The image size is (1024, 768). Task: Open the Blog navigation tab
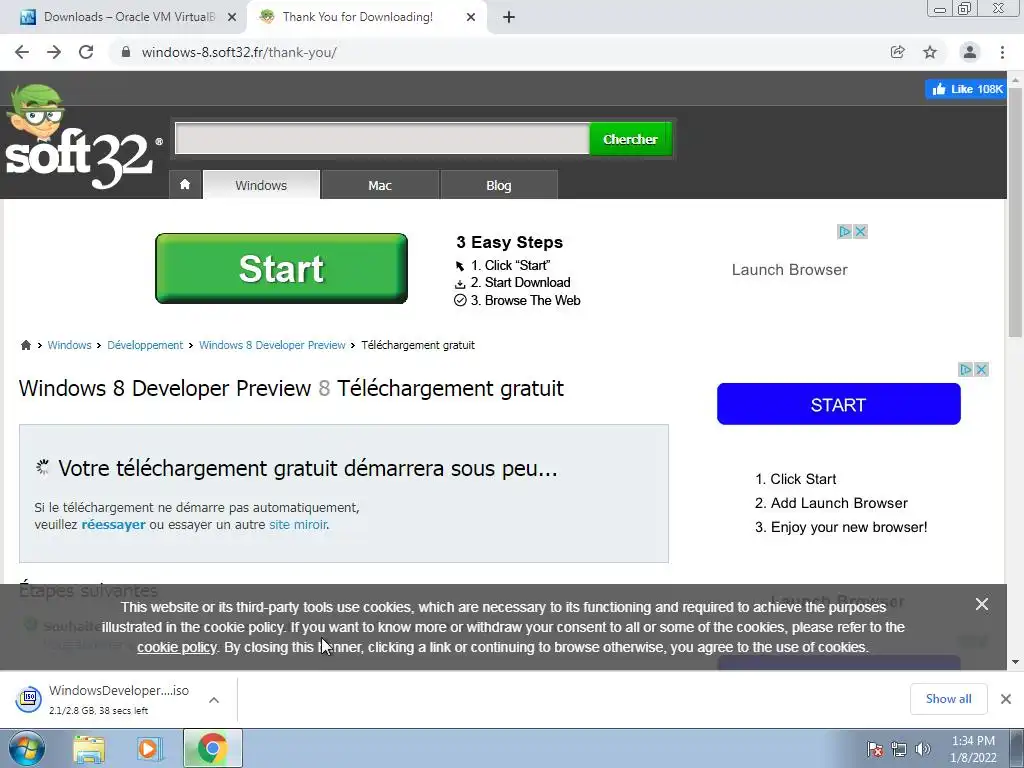[x=498, y=185]
